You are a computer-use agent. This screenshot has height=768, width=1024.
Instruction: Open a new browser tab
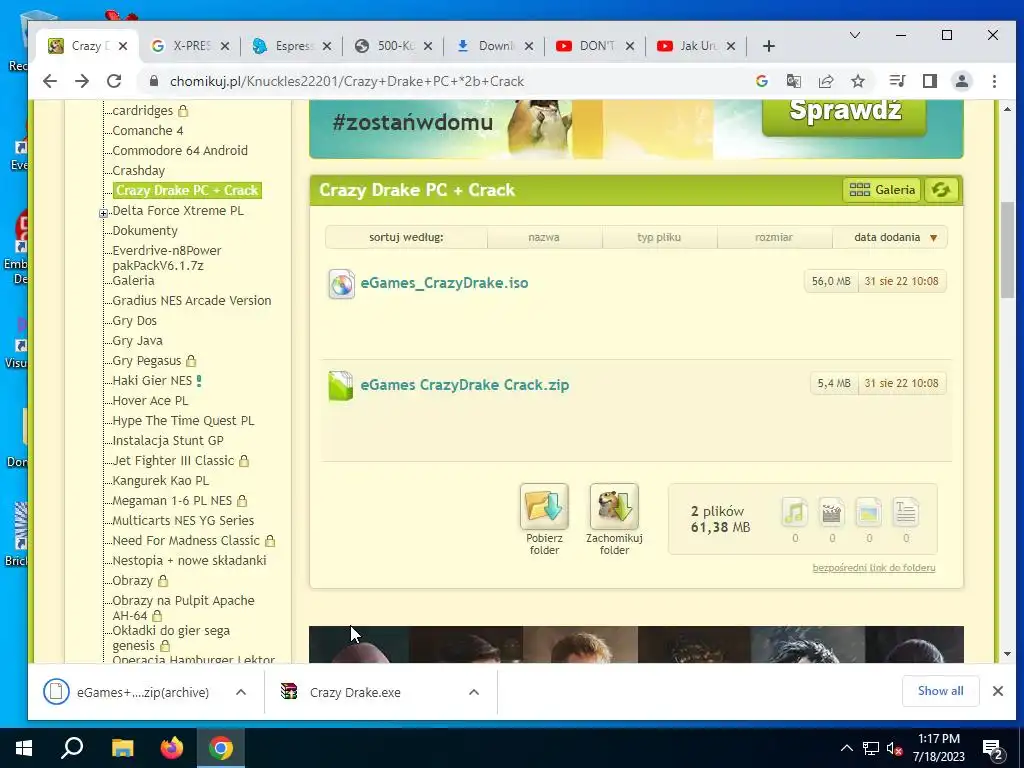pos(769,46)
